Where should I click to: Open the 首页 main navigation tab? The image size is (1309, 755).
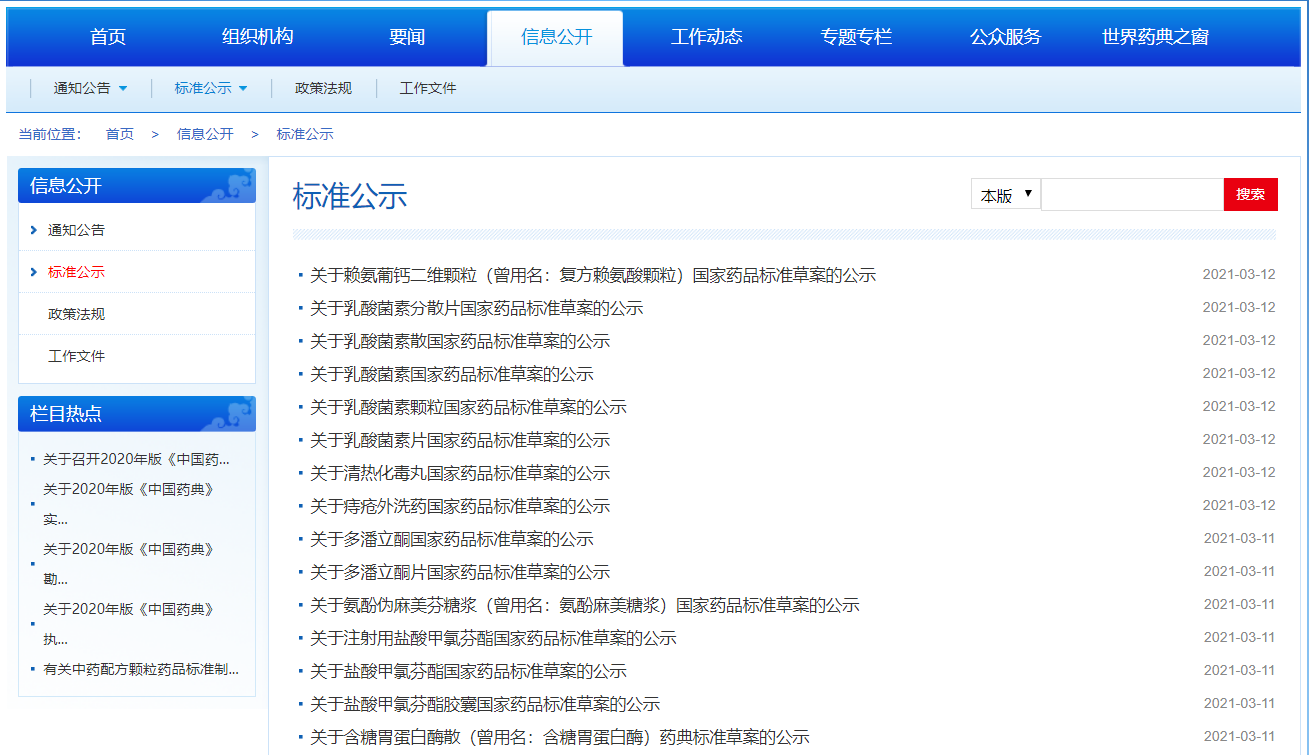click(108, 37)
